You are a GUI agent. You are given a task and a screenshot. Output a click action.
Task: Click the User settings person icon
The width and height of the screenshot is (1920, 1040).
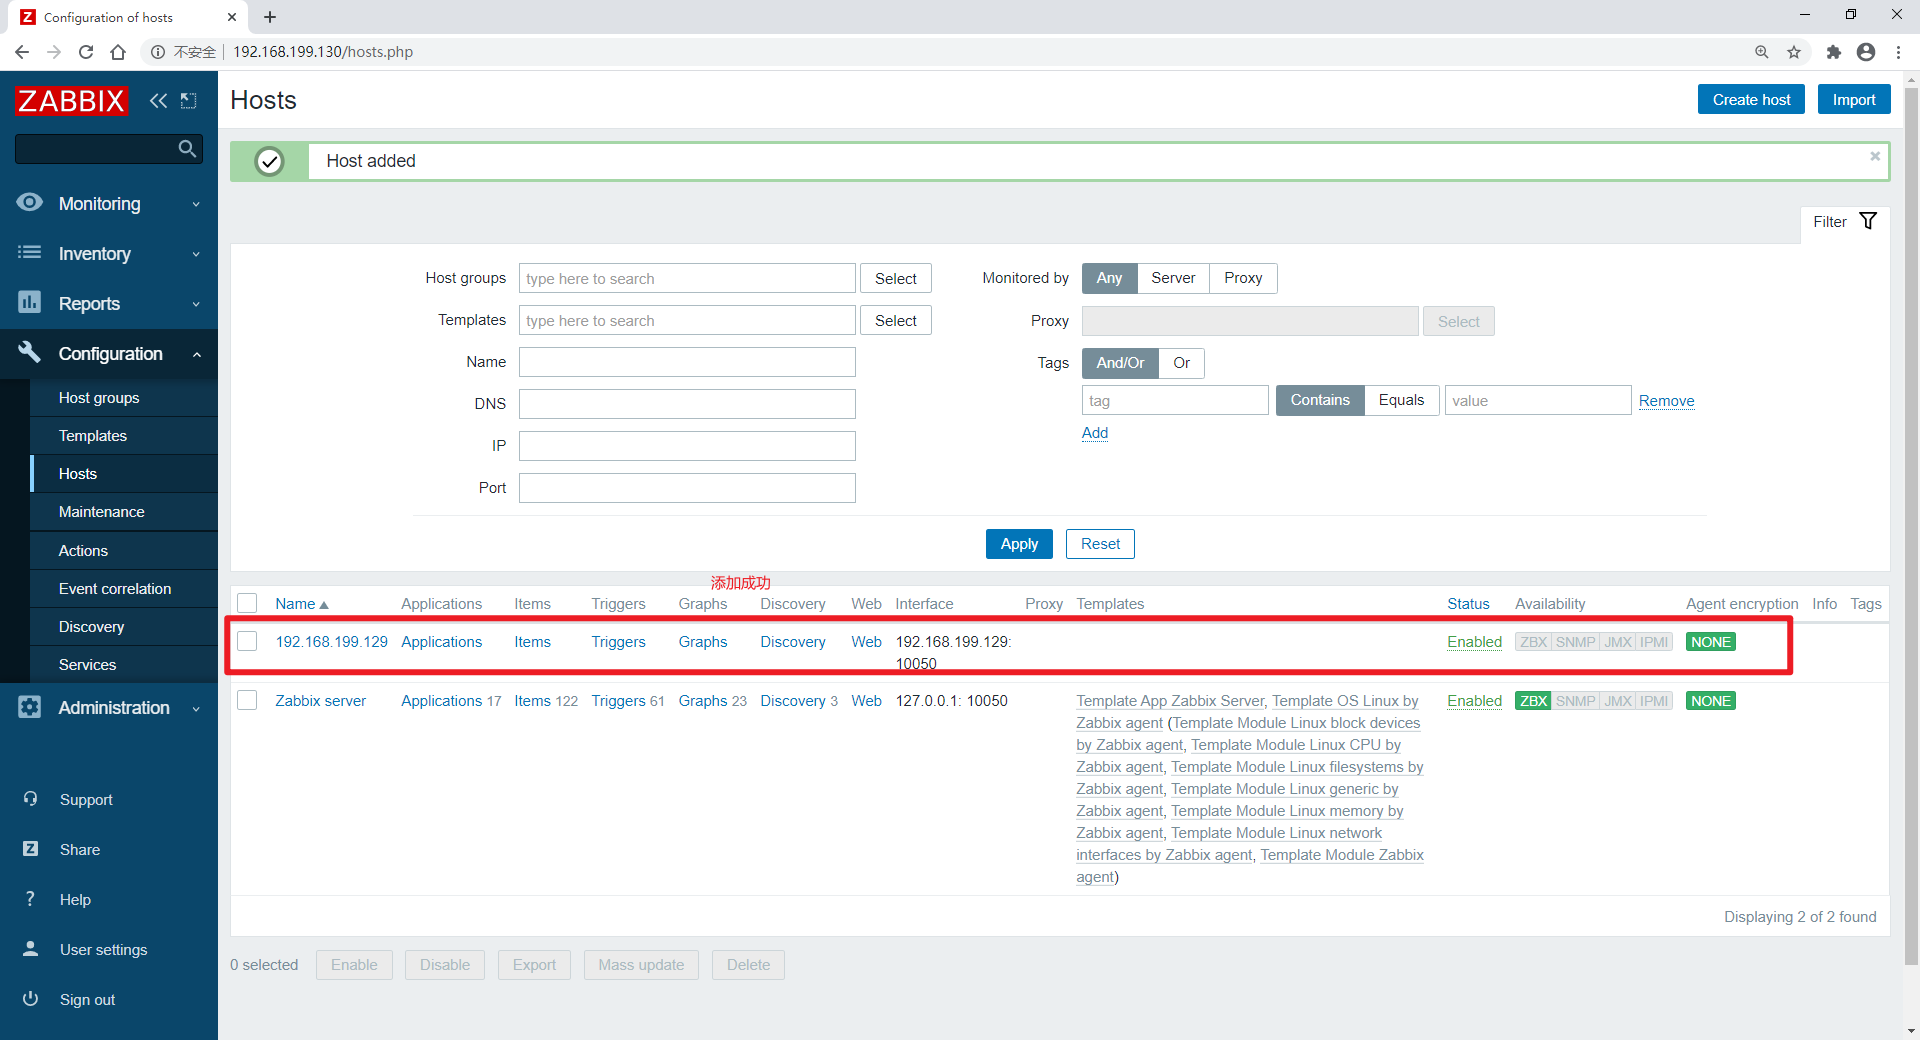pos(30,949)
